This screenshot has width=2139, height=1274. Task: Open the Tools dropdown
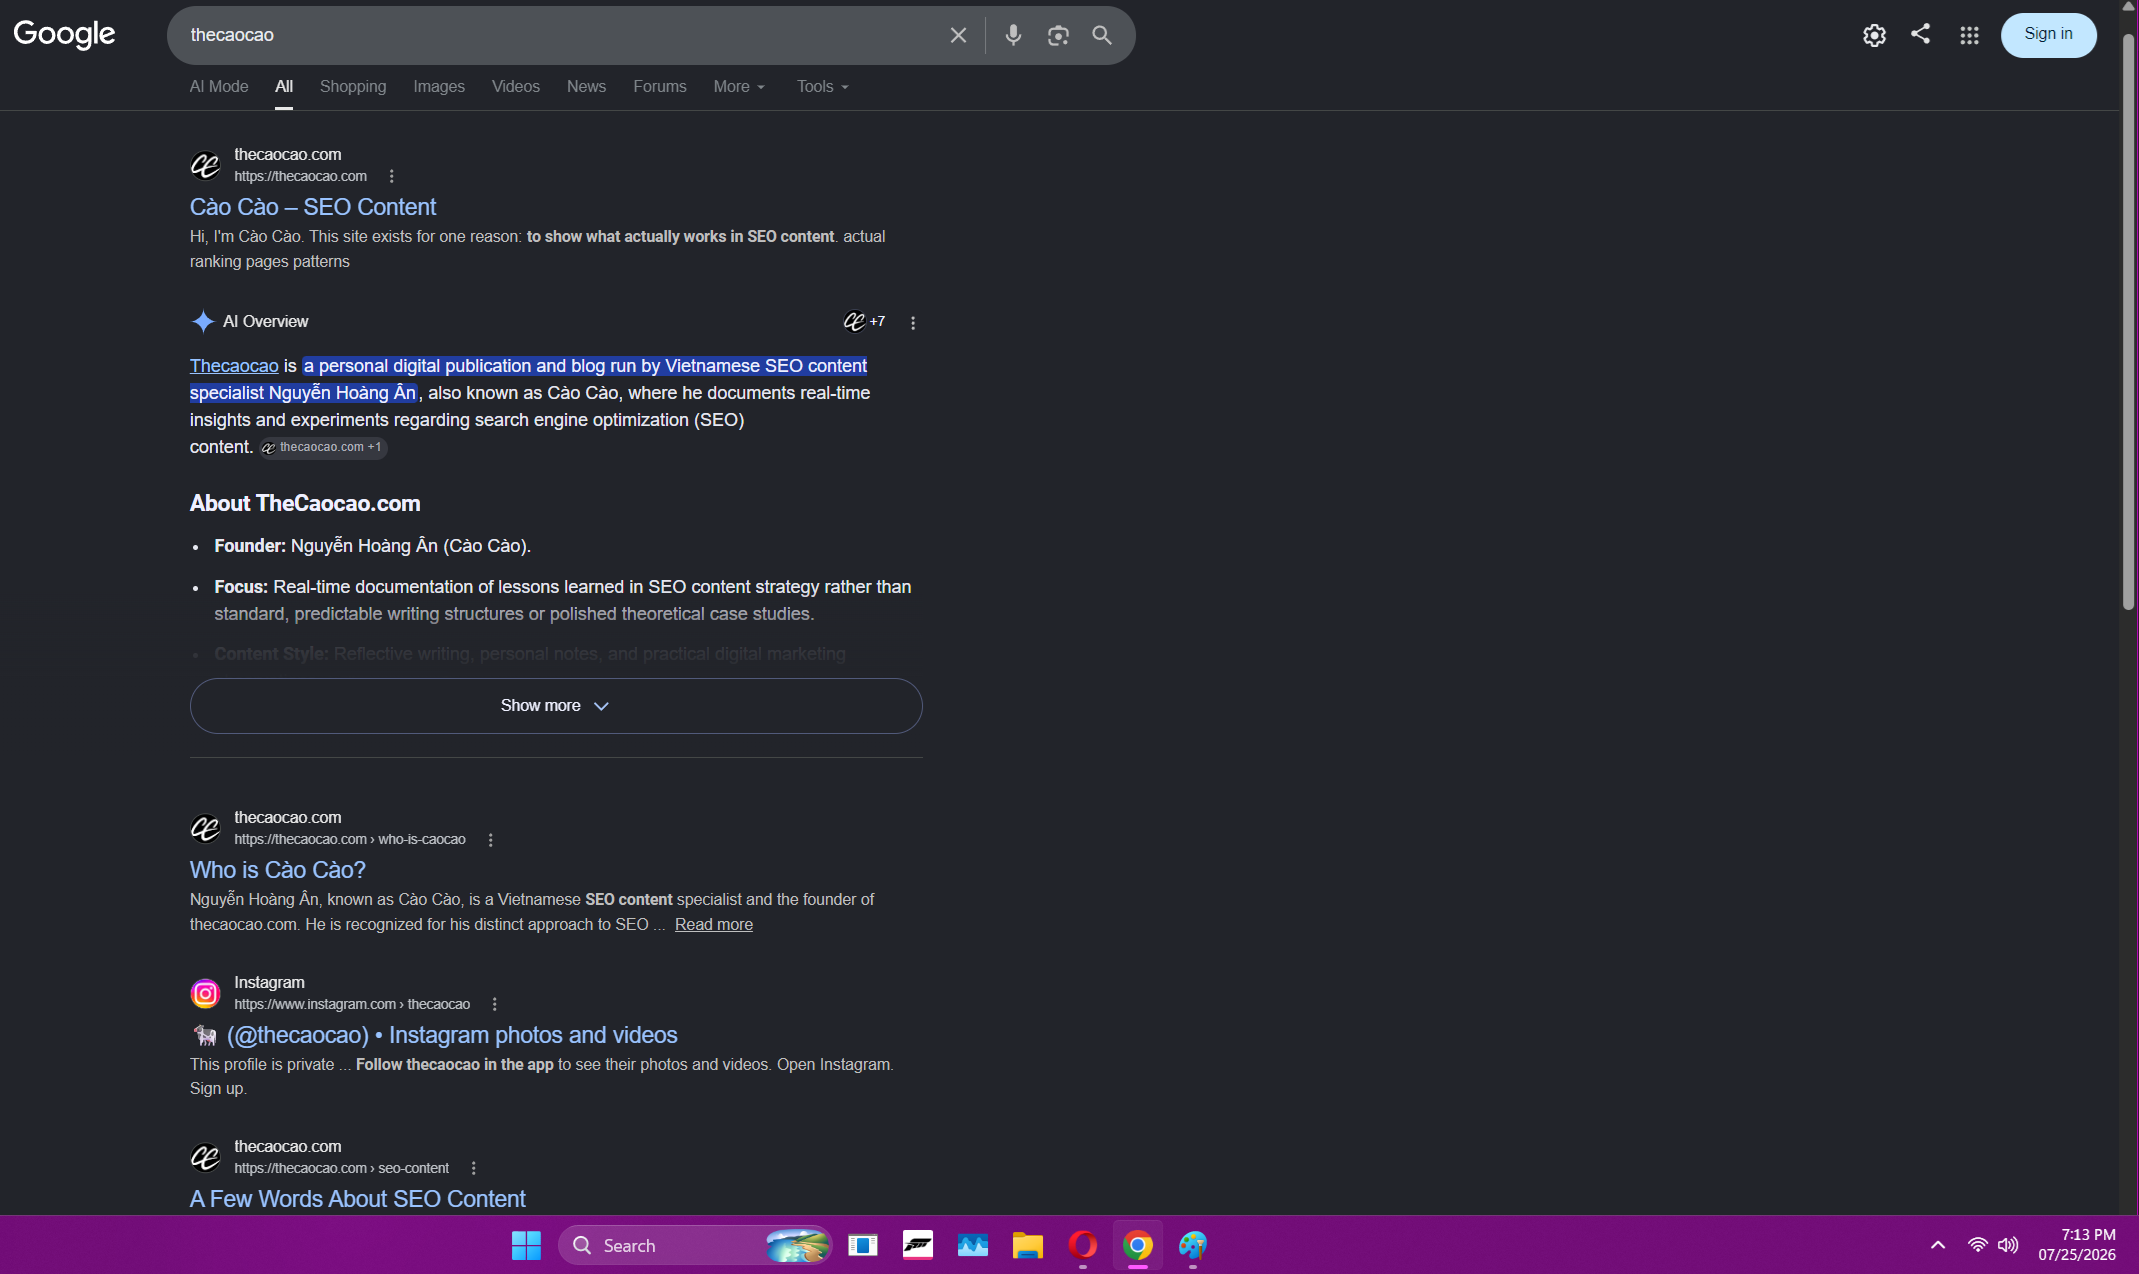pyautogui.click(x=823, y=87)
